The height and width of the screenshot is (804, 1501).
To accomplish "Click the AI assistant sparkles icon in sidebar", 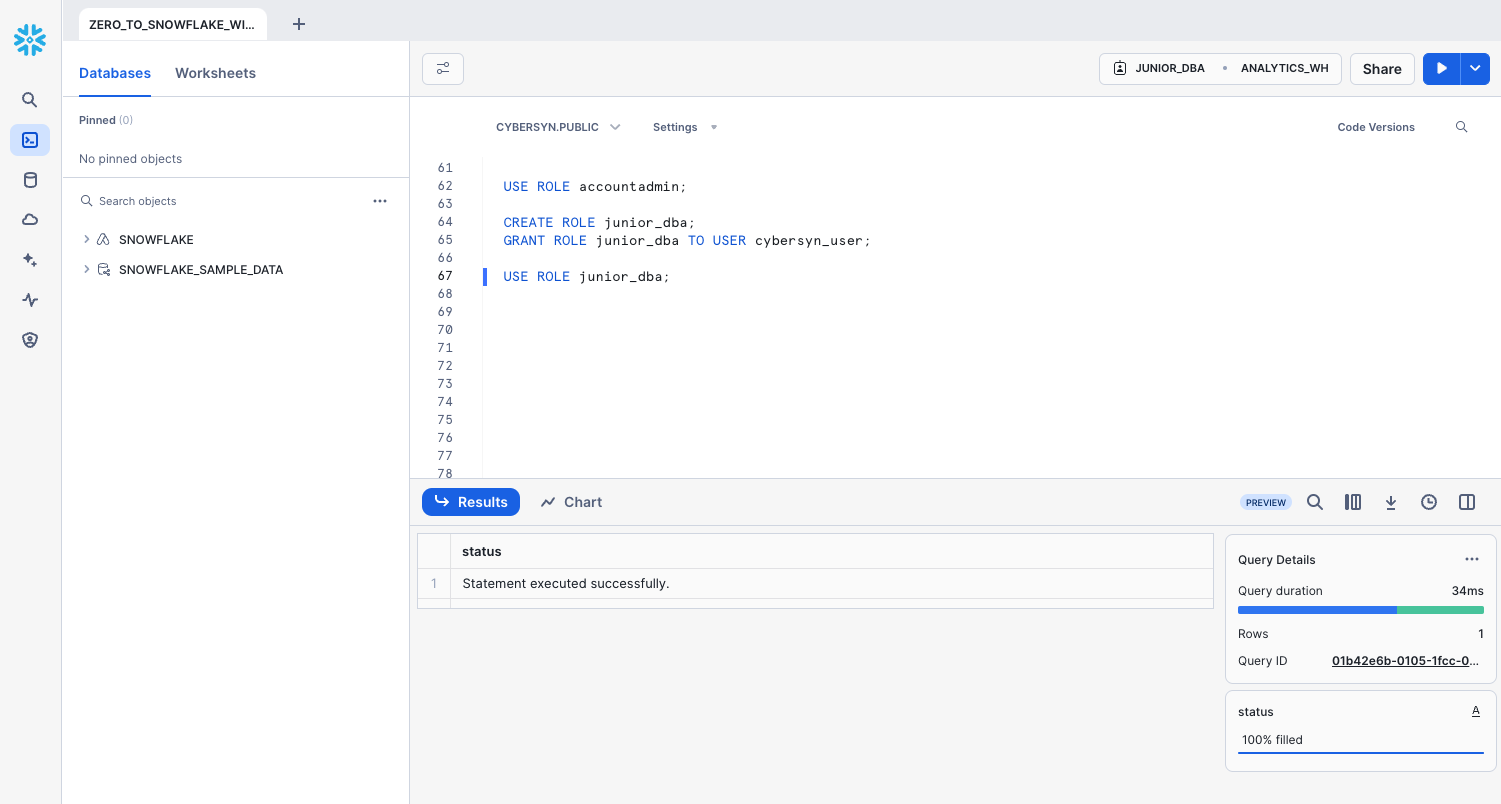I will coord(29,260).
